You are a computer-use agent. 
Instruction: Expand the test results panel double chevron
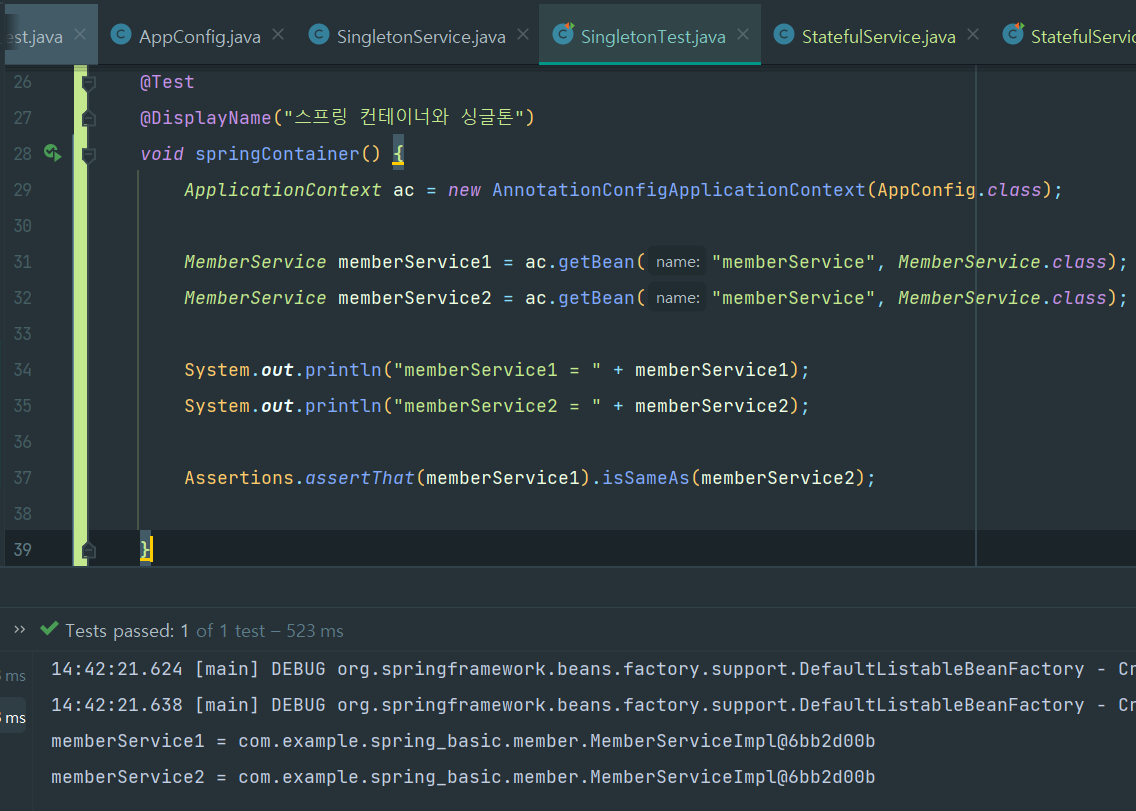[x=20, y=629]
